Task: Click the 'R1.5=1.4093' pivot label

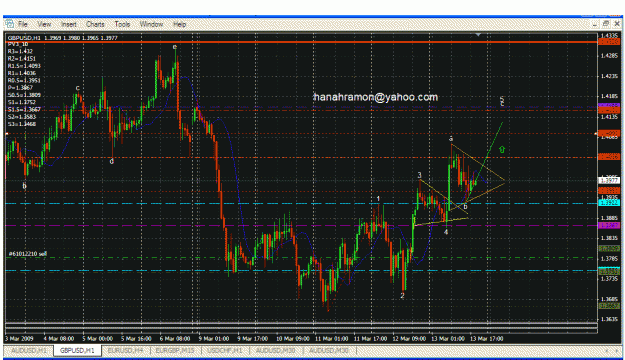Action: [x=24, y=66]
